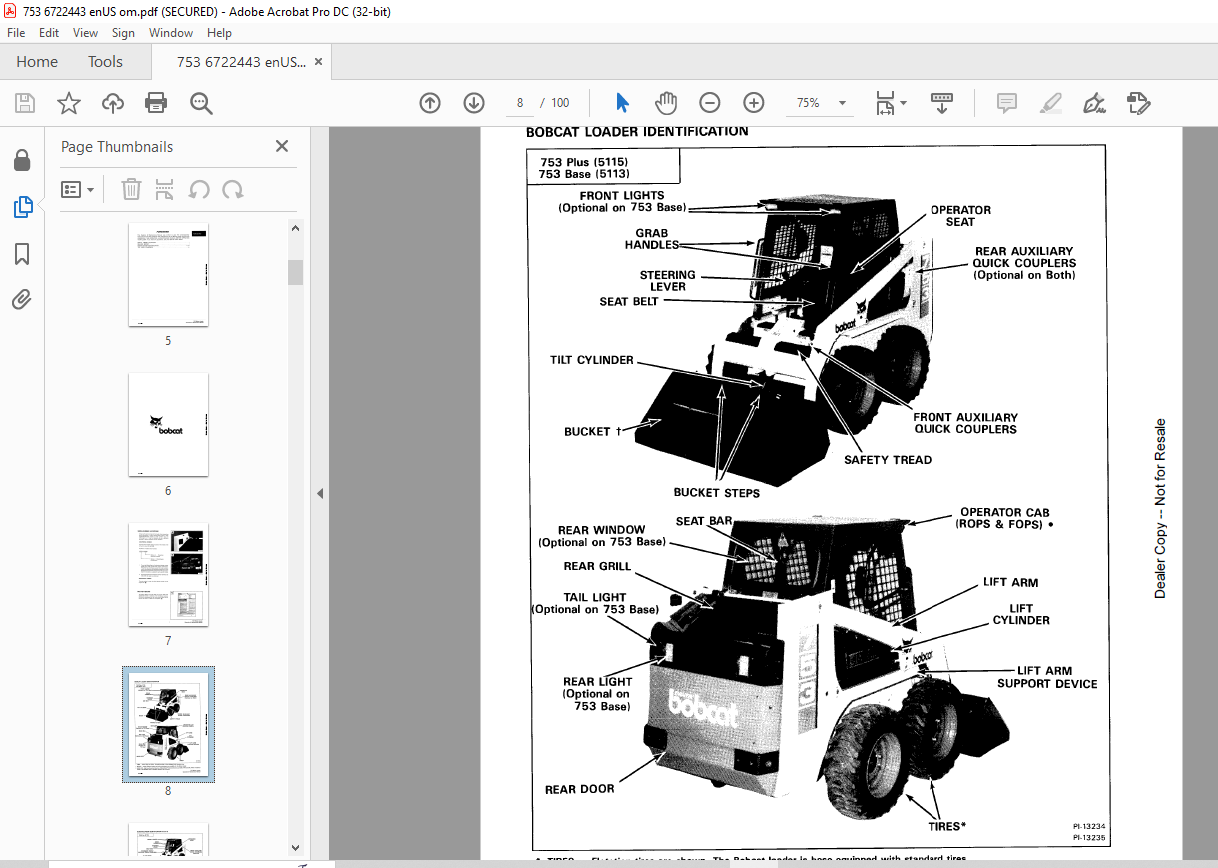Viewport: 1218px width, 868px height.
Task: Select the Highlight text tool
Action: pyautogui.click(x=1050, y=103)
